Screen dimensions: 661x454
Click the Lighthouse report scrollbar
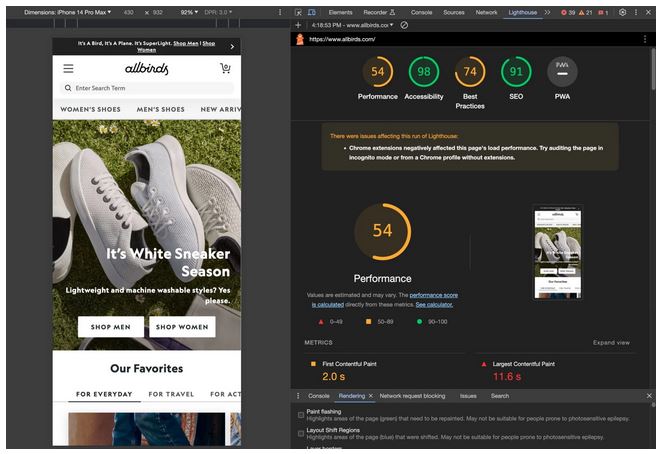[653, 70]
